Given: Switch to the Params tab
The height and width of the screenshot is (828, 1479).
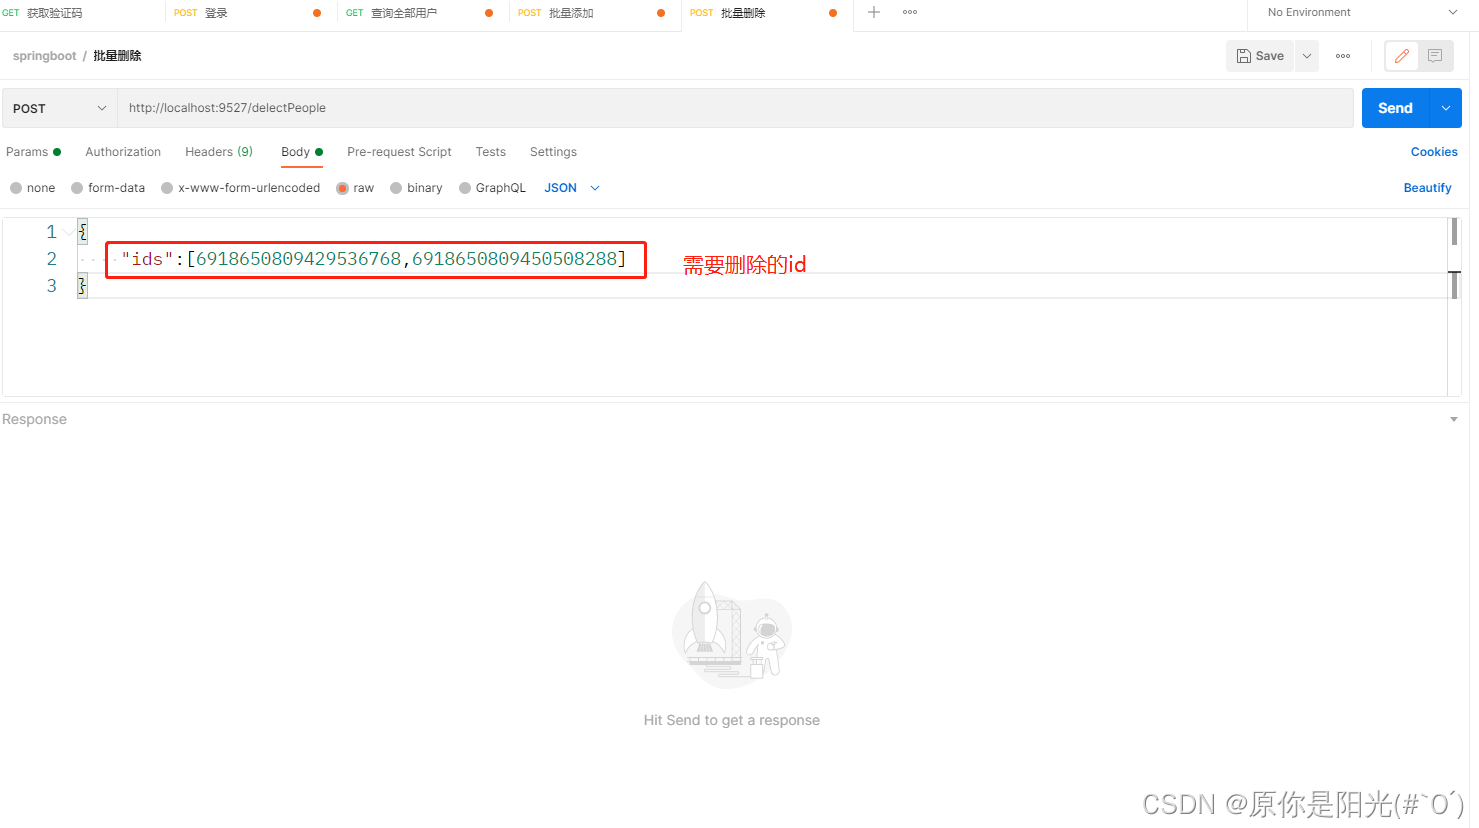Looking at the screenshot, I should (33, 152).
